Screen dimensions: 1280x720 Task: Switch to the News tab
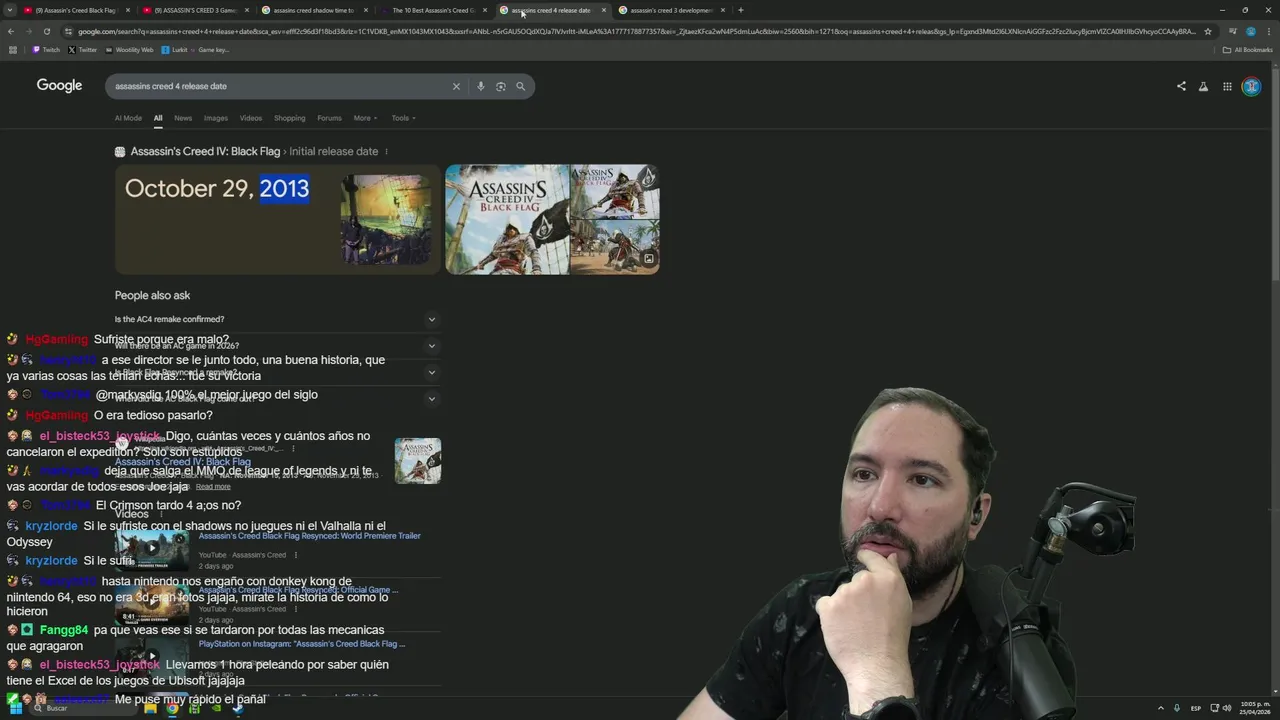[183, 118]
